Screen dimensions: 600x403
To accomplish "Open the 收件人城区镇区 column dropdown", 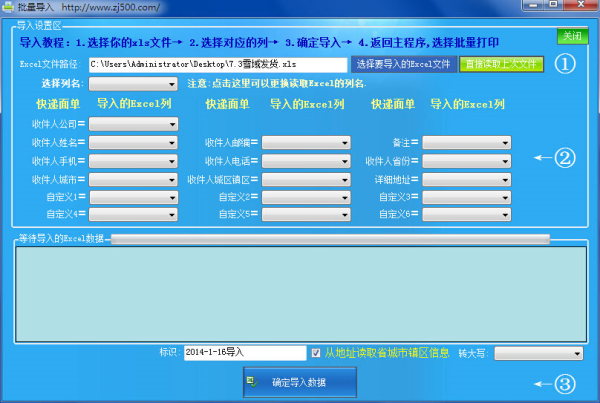I will [306, 179].
